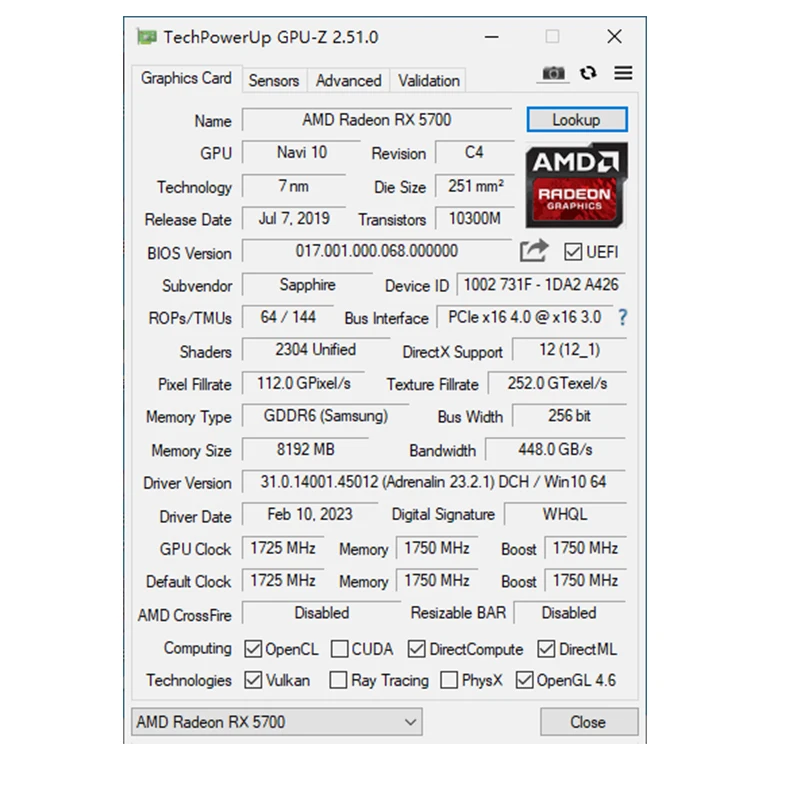Image resolution: width=800 pixels, height=800 pixels.
Task: Take a screenshot with the camera icon
Action: coord(554,73)
